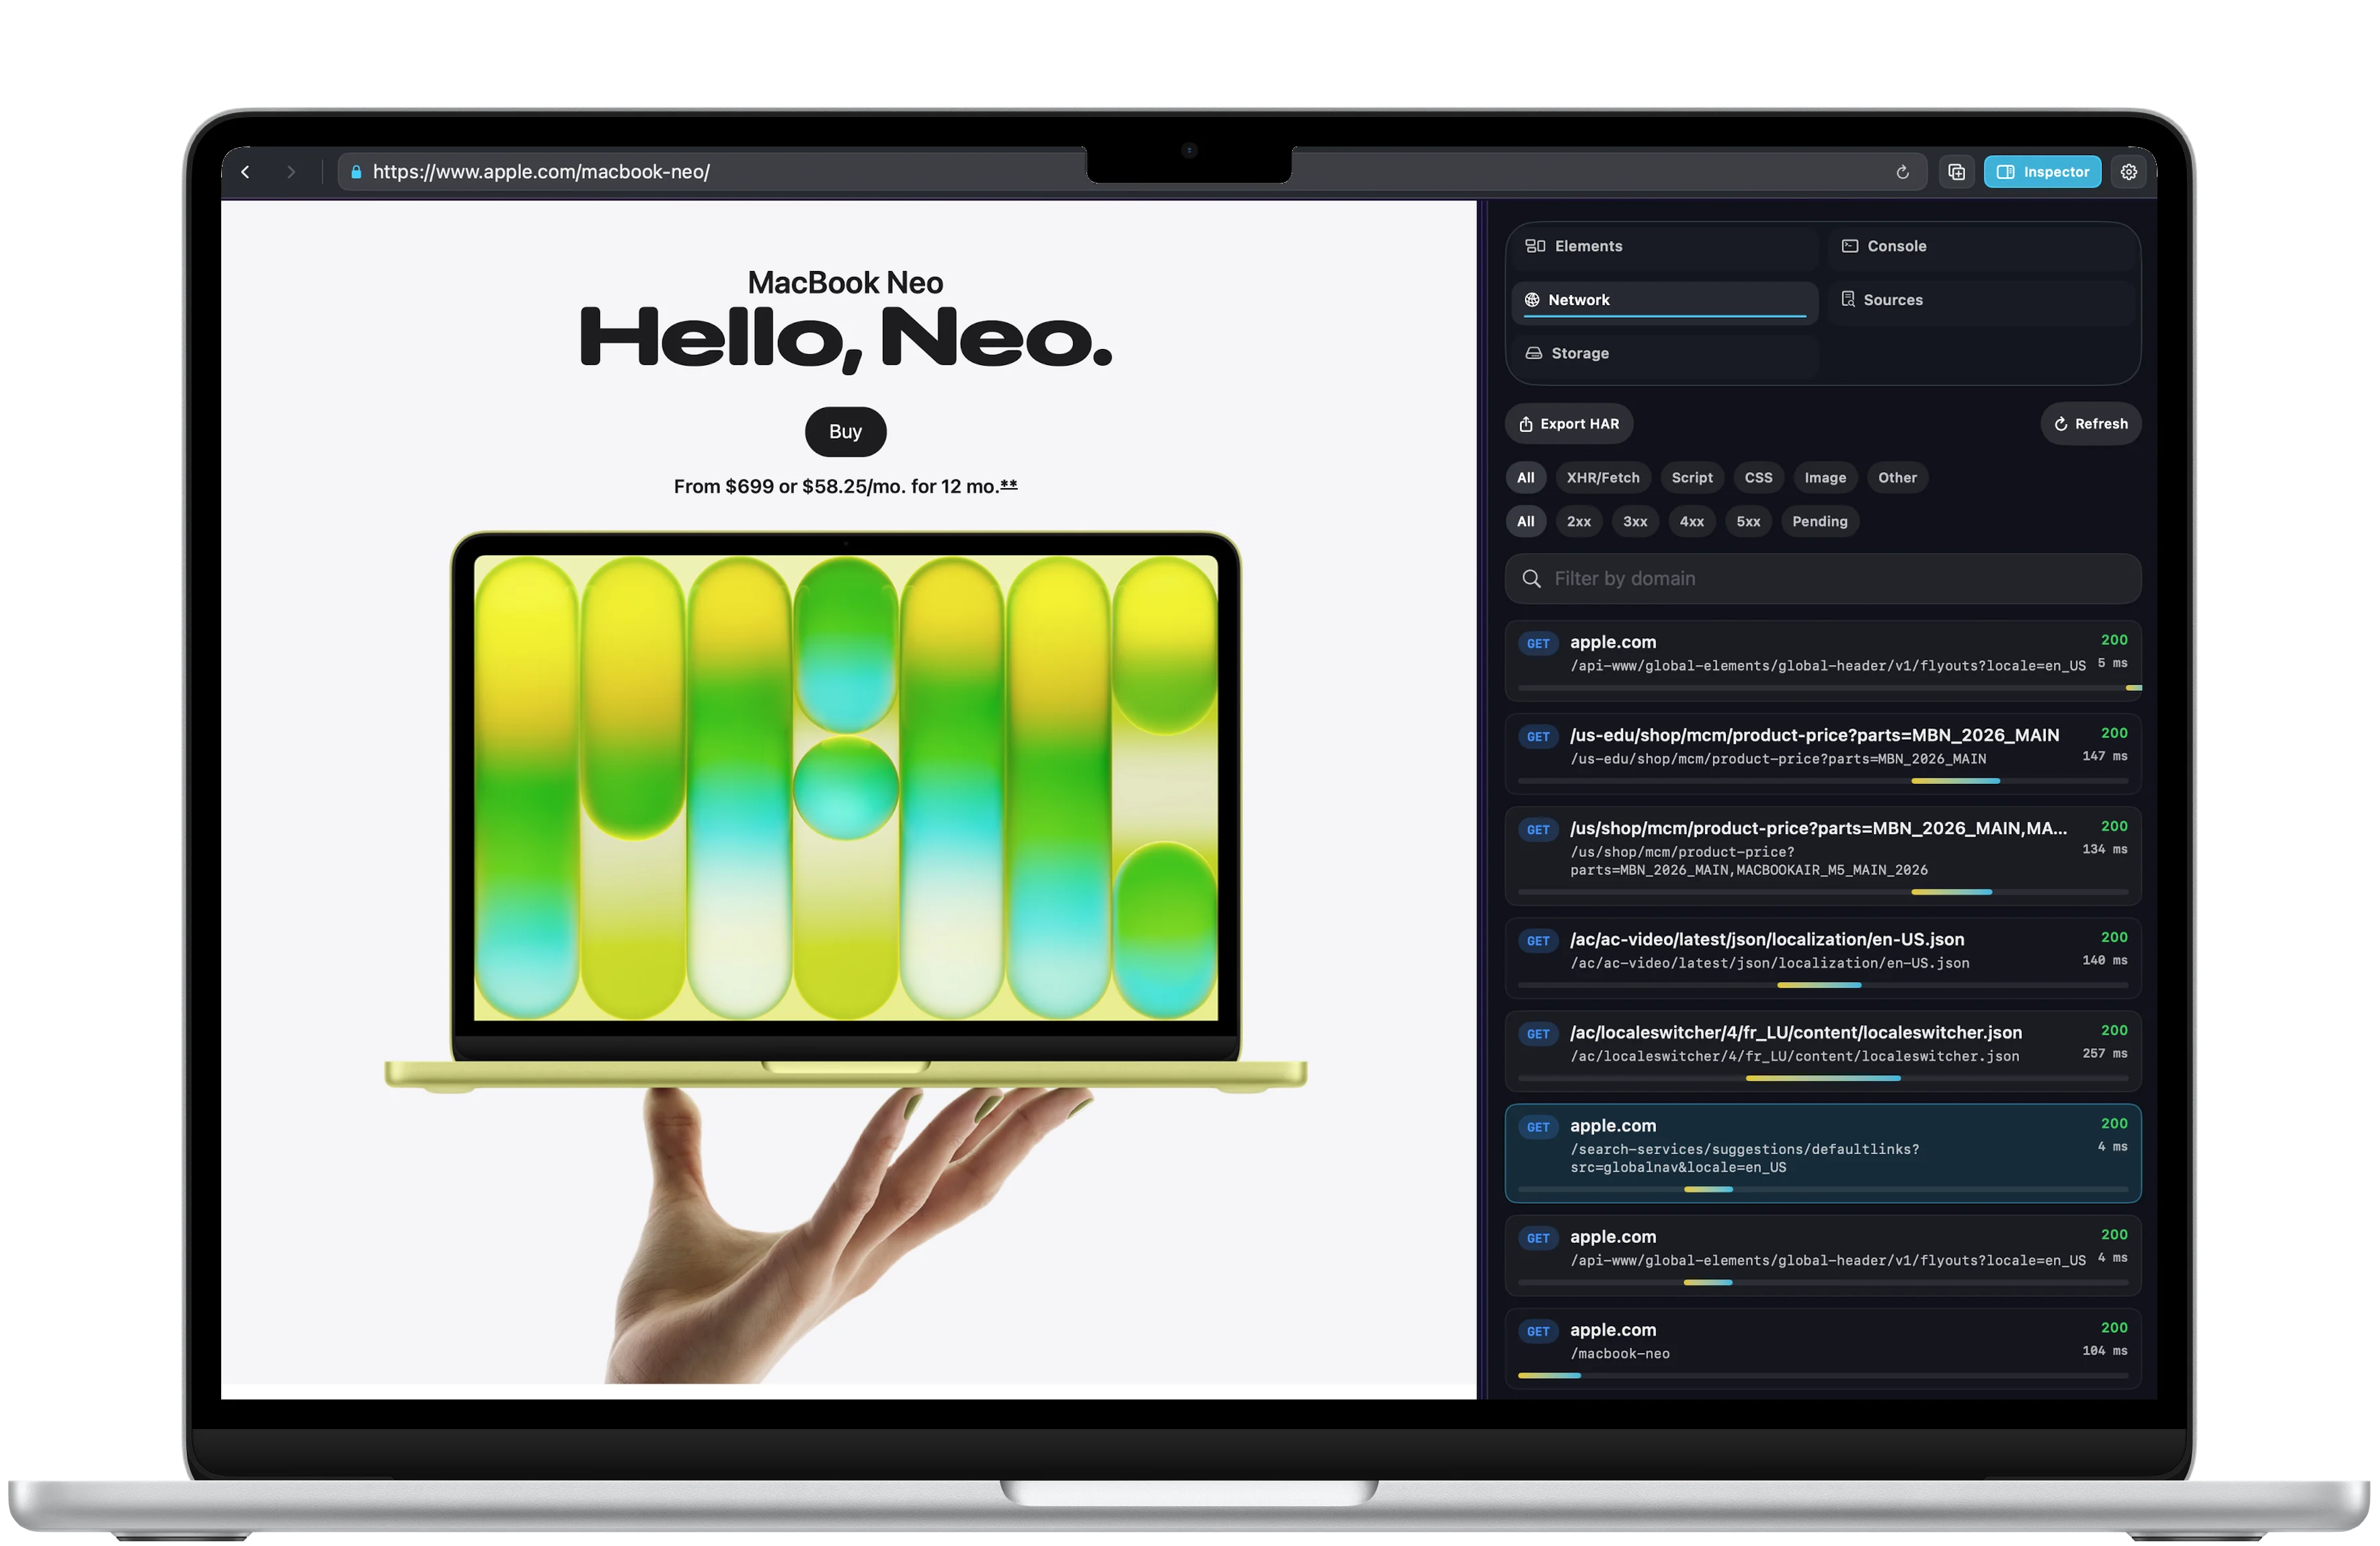Click the Export HAR share icon

pos(1525,424)
